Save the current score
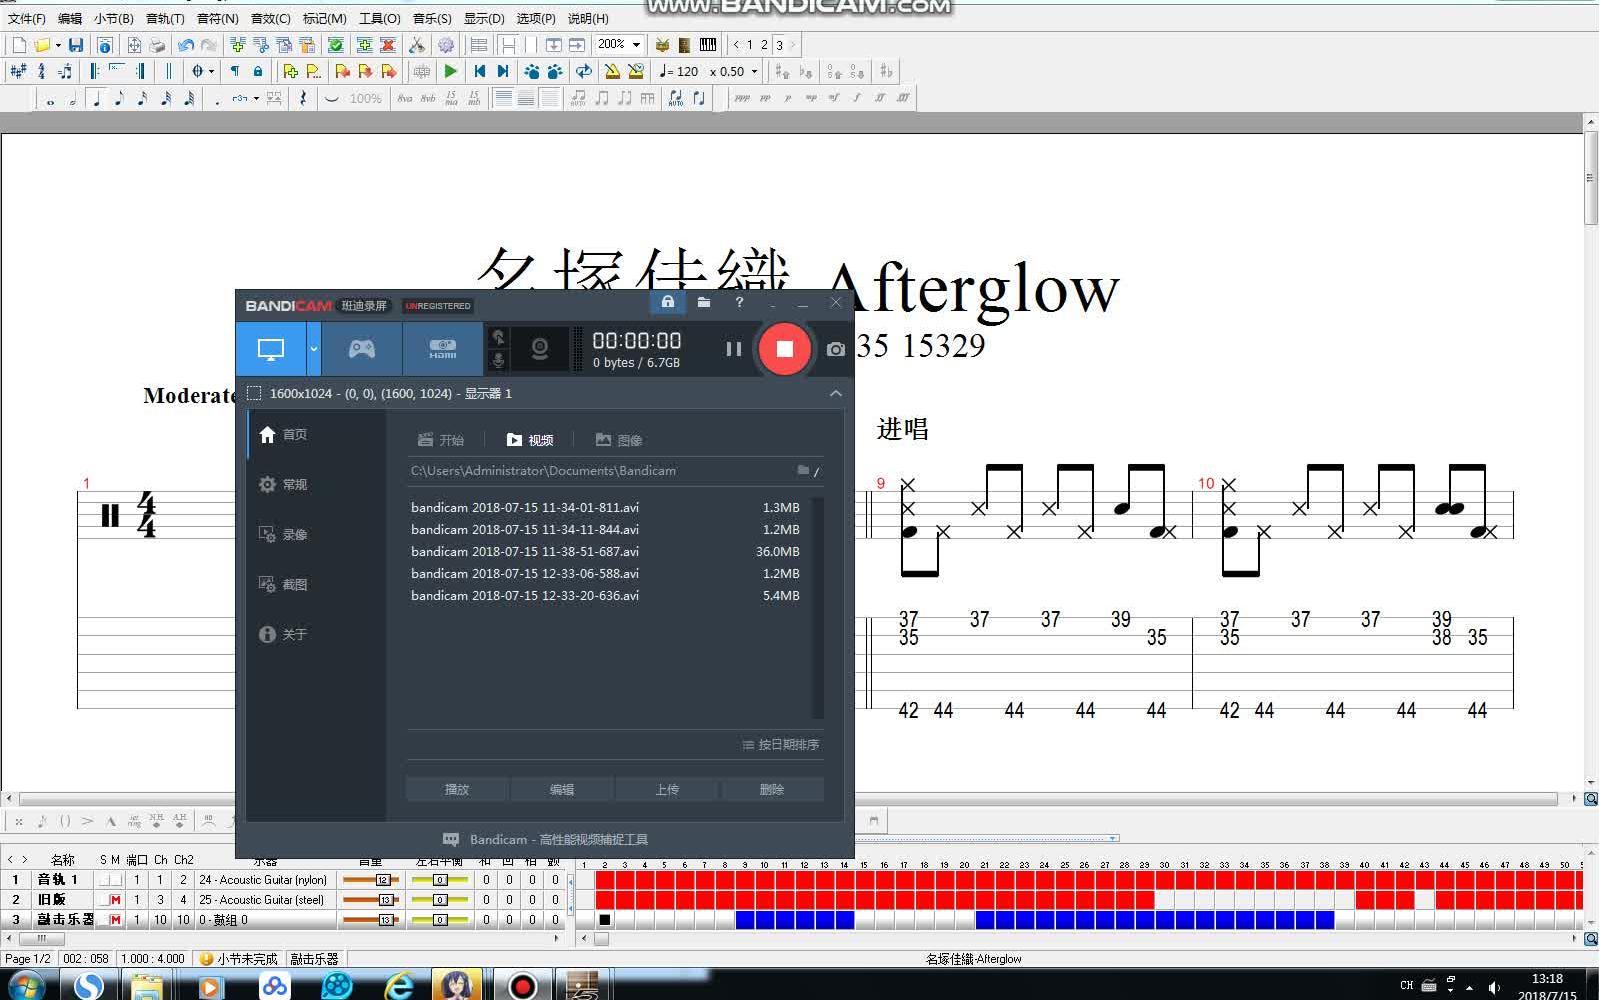This screenshot has height=1000, width=1599. [x=76, y=45]
